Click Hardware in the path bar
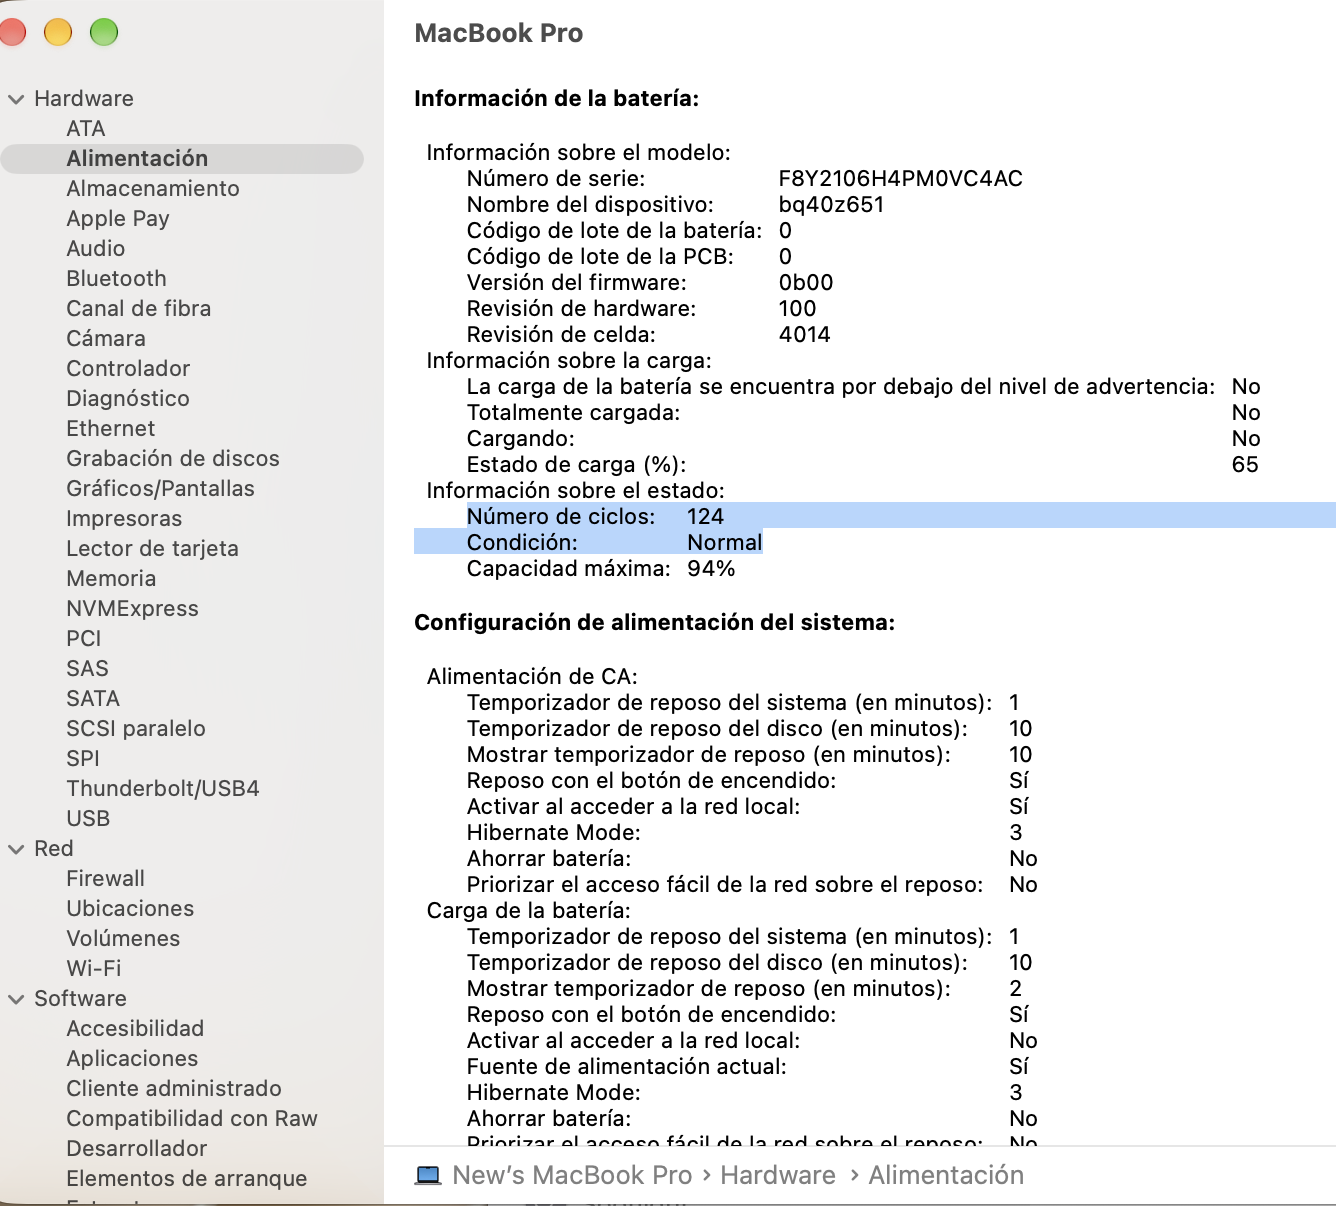 click(778, 1175)
